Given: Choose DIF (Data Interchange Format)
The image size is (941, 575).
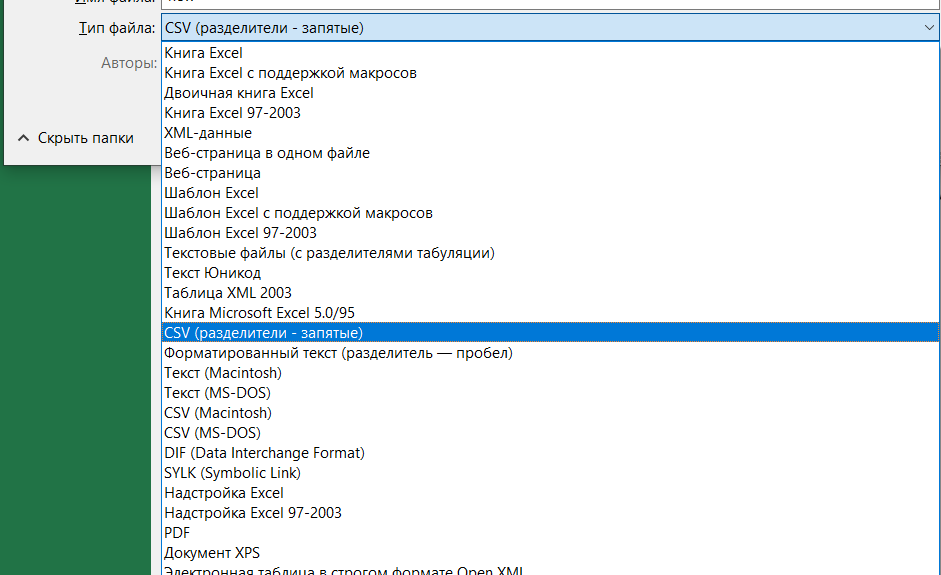Looking at the screenshot, I should pos(550,453).
